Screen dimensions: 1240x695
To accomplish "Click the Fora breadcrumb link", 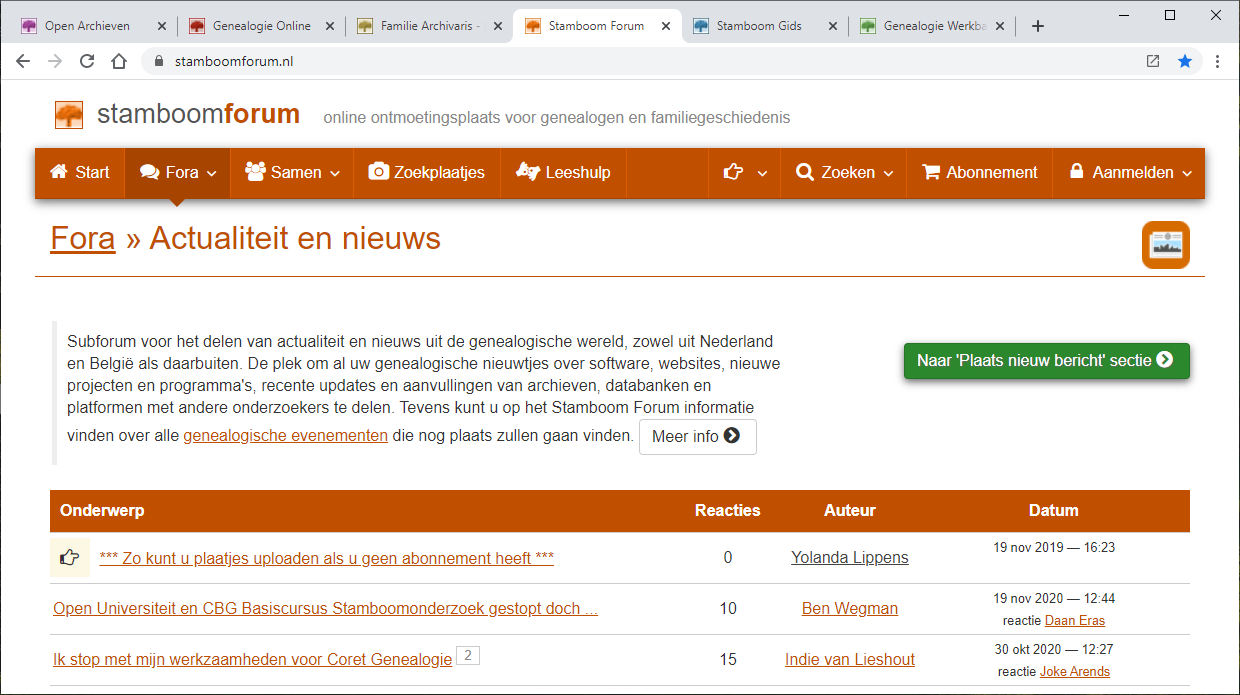I will tap(83, 239).
